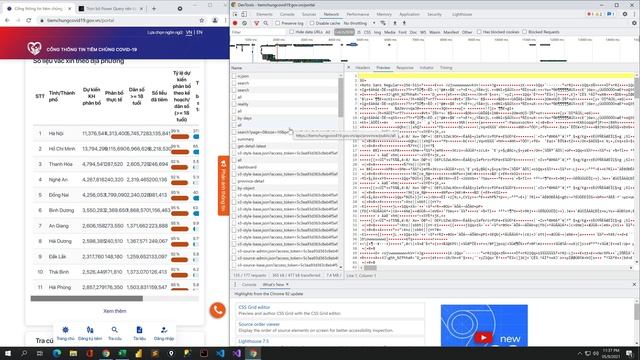Click the red record network log button
This screenshot has height=360, width=640.
[x=235, y=23]
